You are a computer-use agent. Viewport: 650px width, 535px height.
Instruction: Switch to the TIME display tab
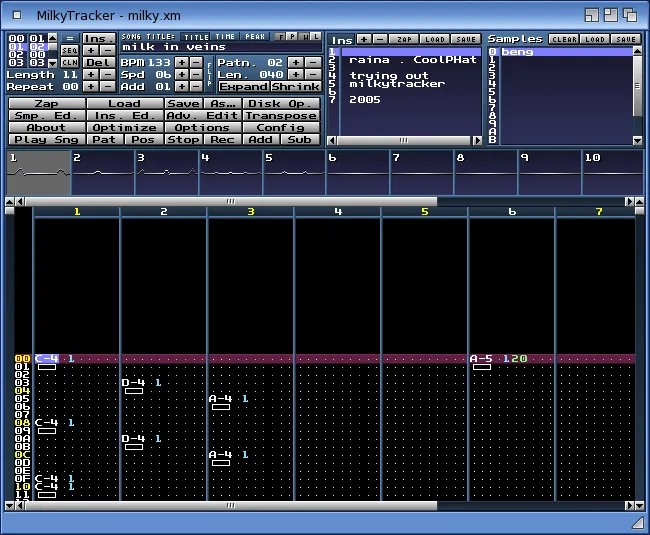click(x=225, y=37)
